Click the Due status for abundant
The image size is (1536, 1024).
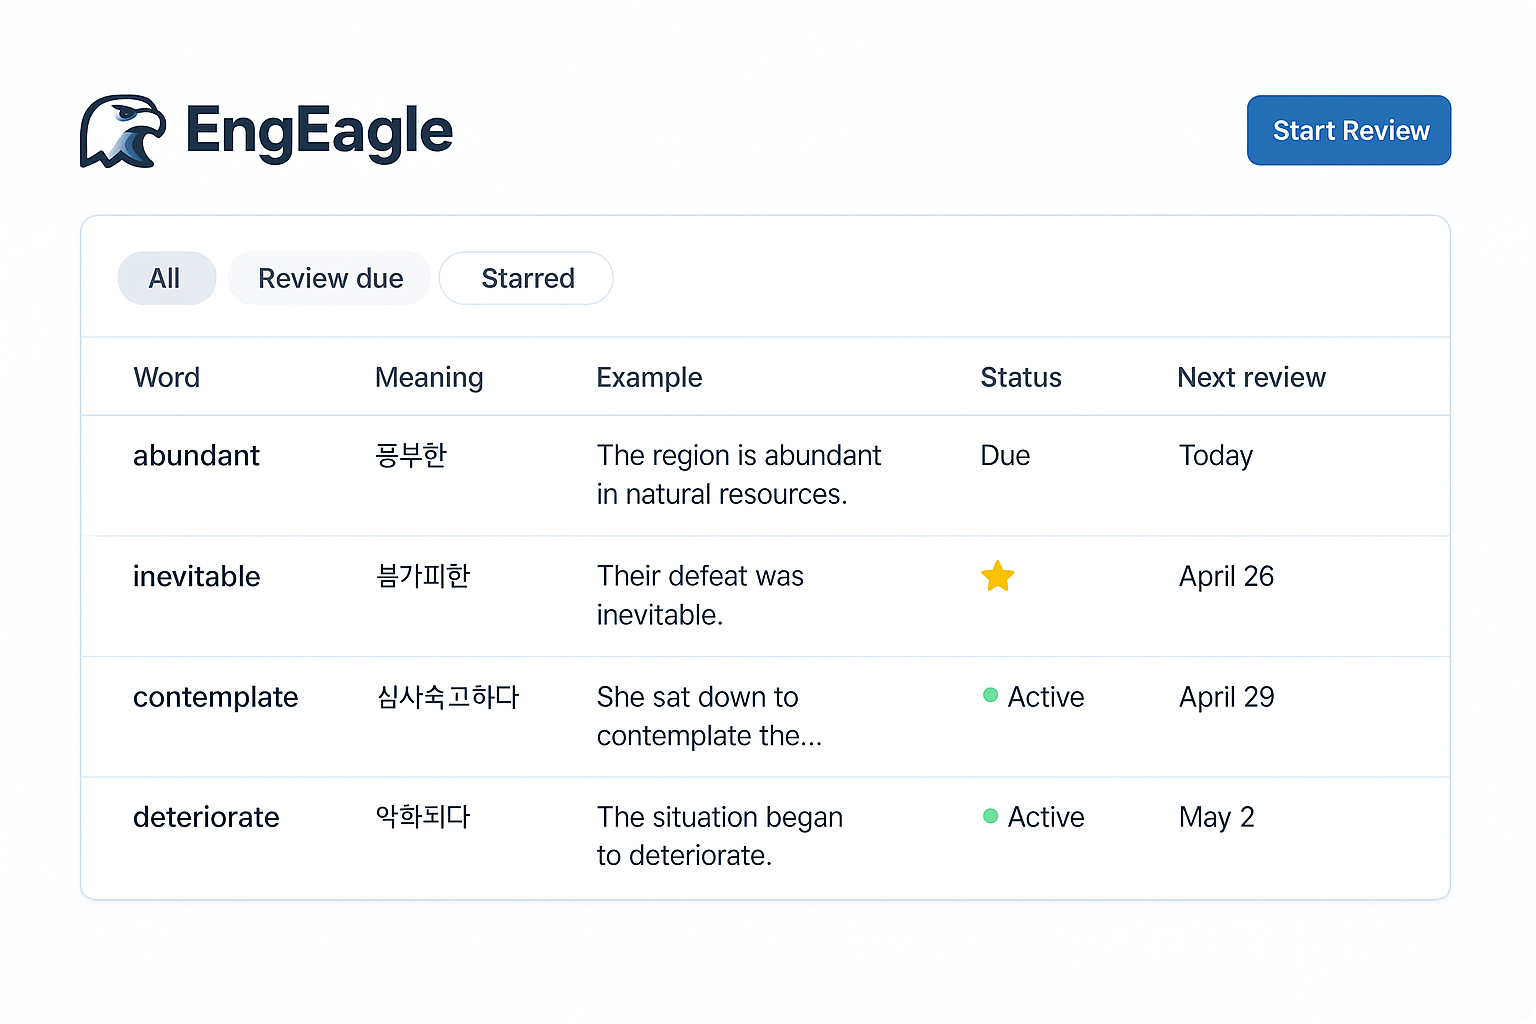pyautogui.click(x=1005, y=456)
